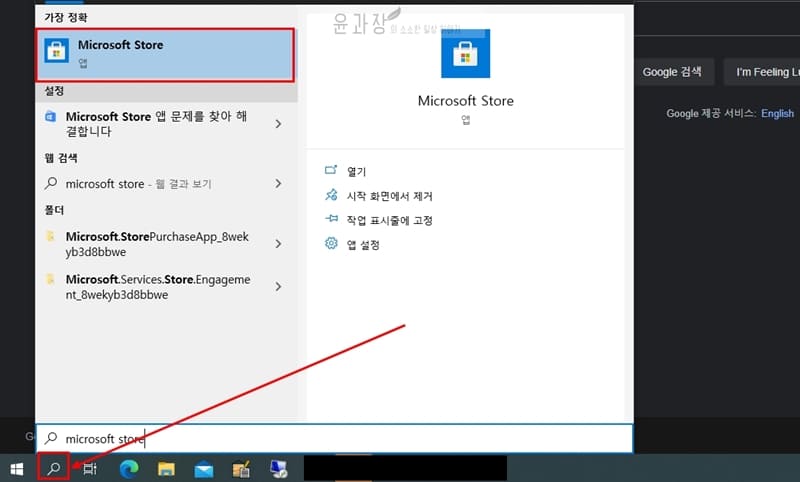The height and width of the screenshot is (482, 800).
Task: Click the taskbar search magnifier icon
Action: click(x=54, y=468)
